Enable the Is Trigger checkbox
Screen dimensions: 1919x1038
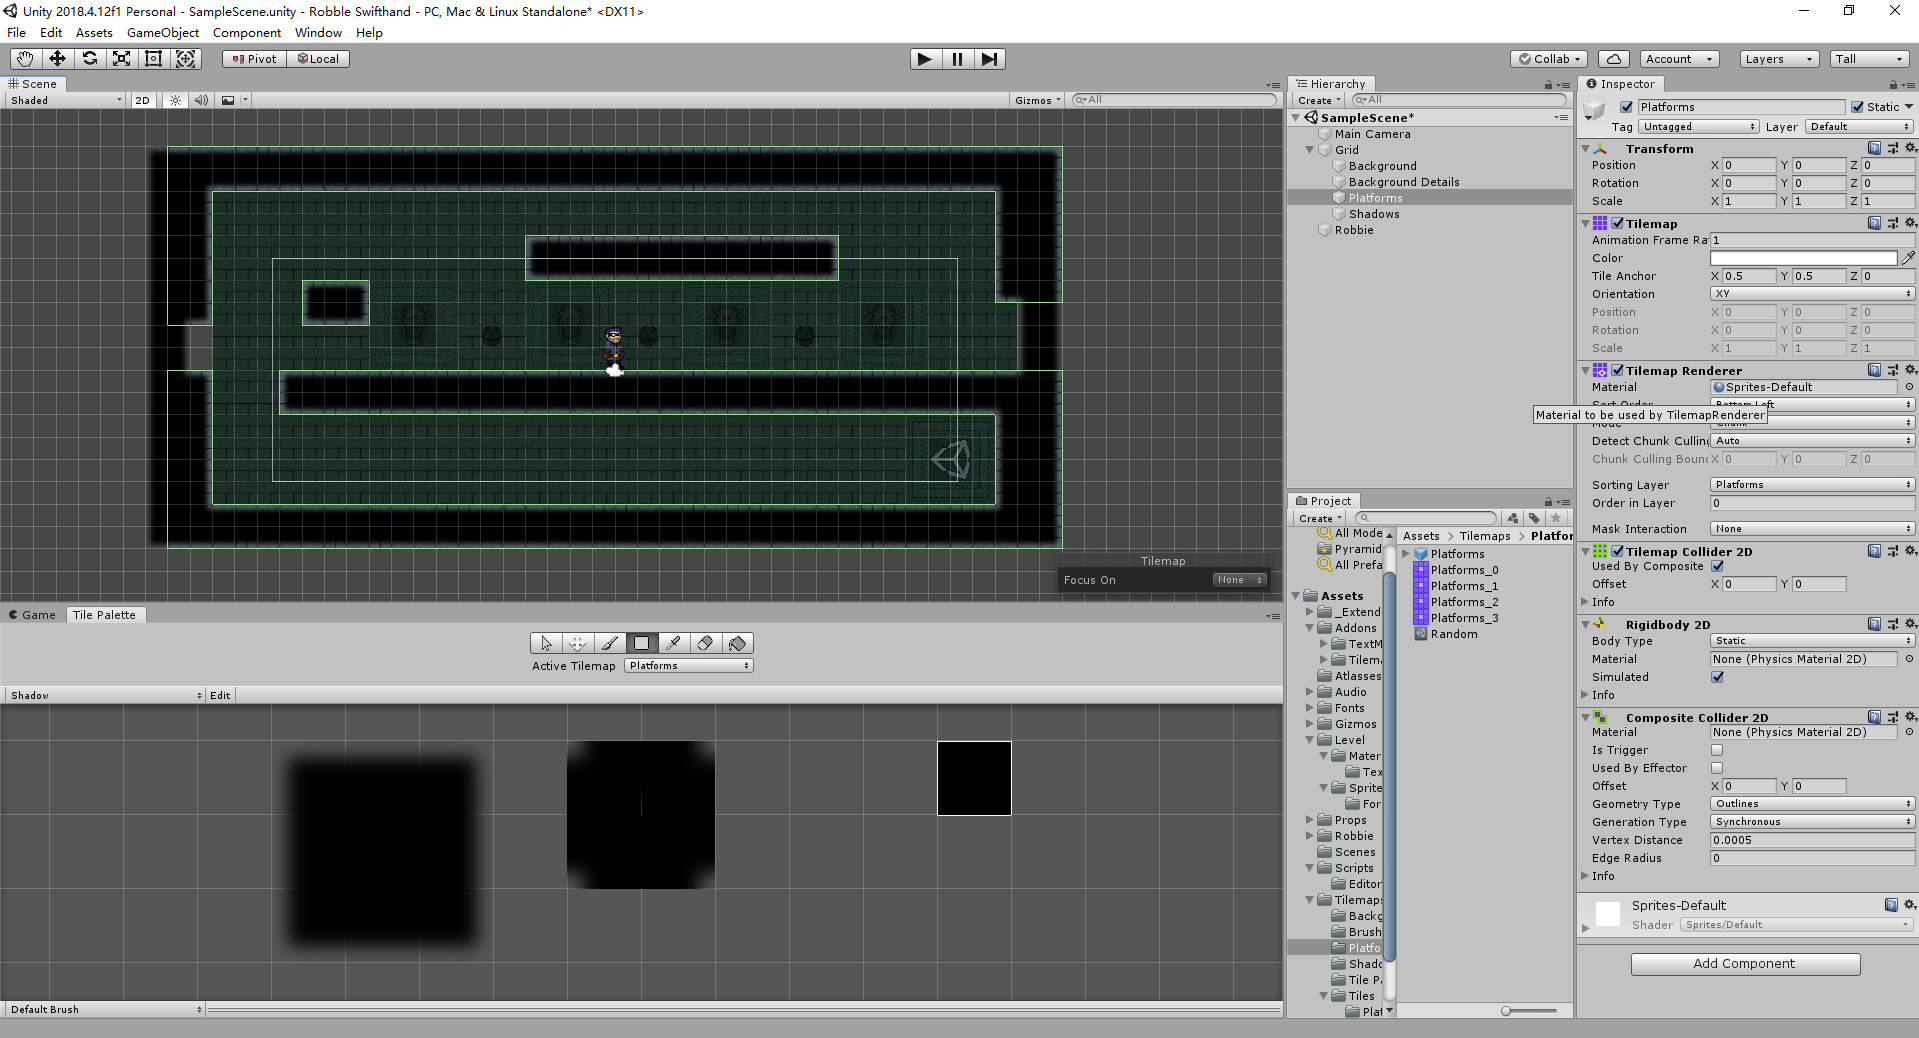(x=1717, y=750)
